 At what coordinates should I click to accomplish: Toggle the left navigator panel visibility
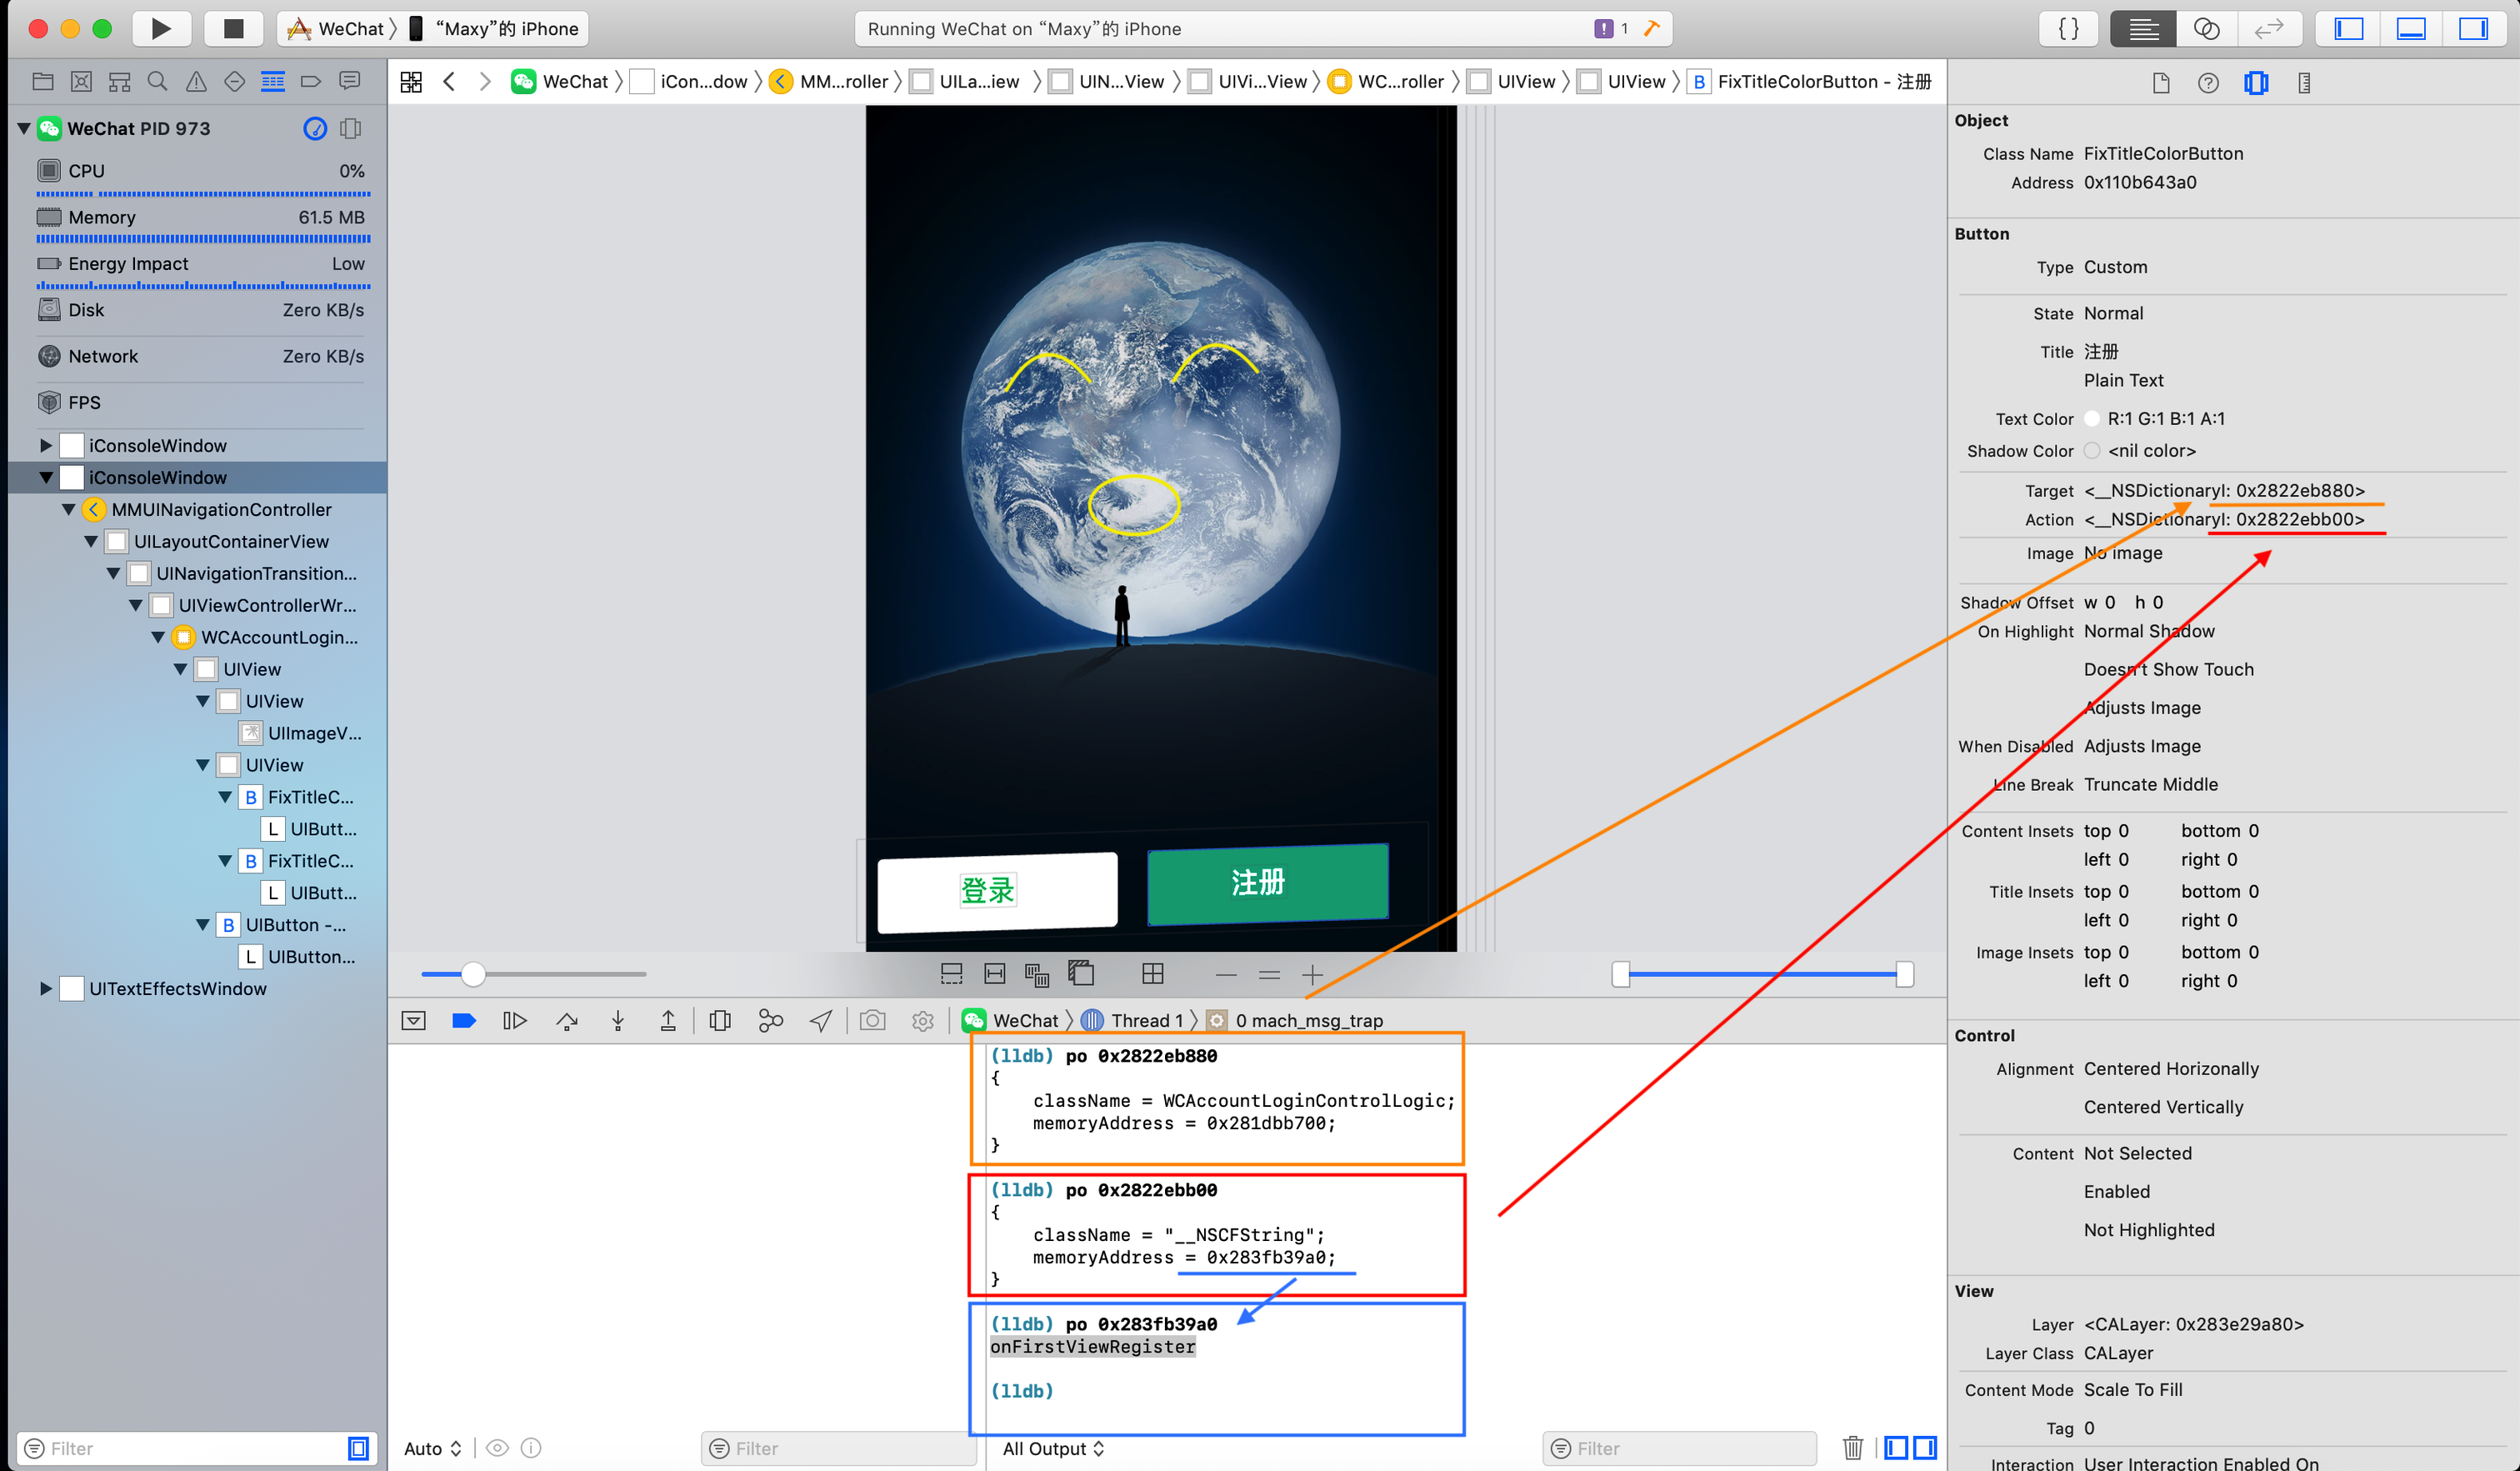pyautogui.click(x=2348, y=28)
